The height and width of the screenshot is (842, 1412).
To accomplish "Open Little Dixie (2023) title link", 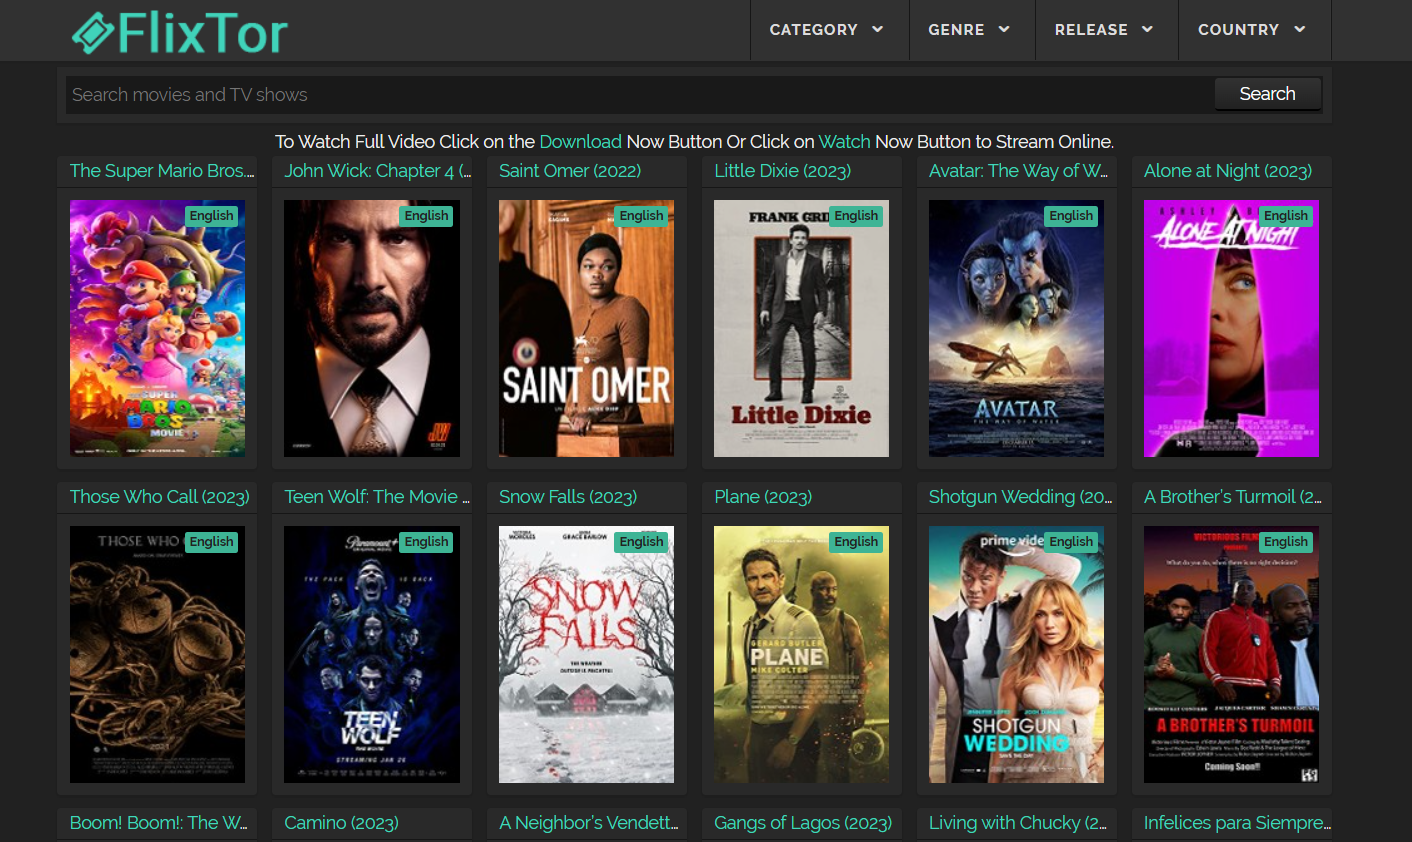I will [783, 171].
